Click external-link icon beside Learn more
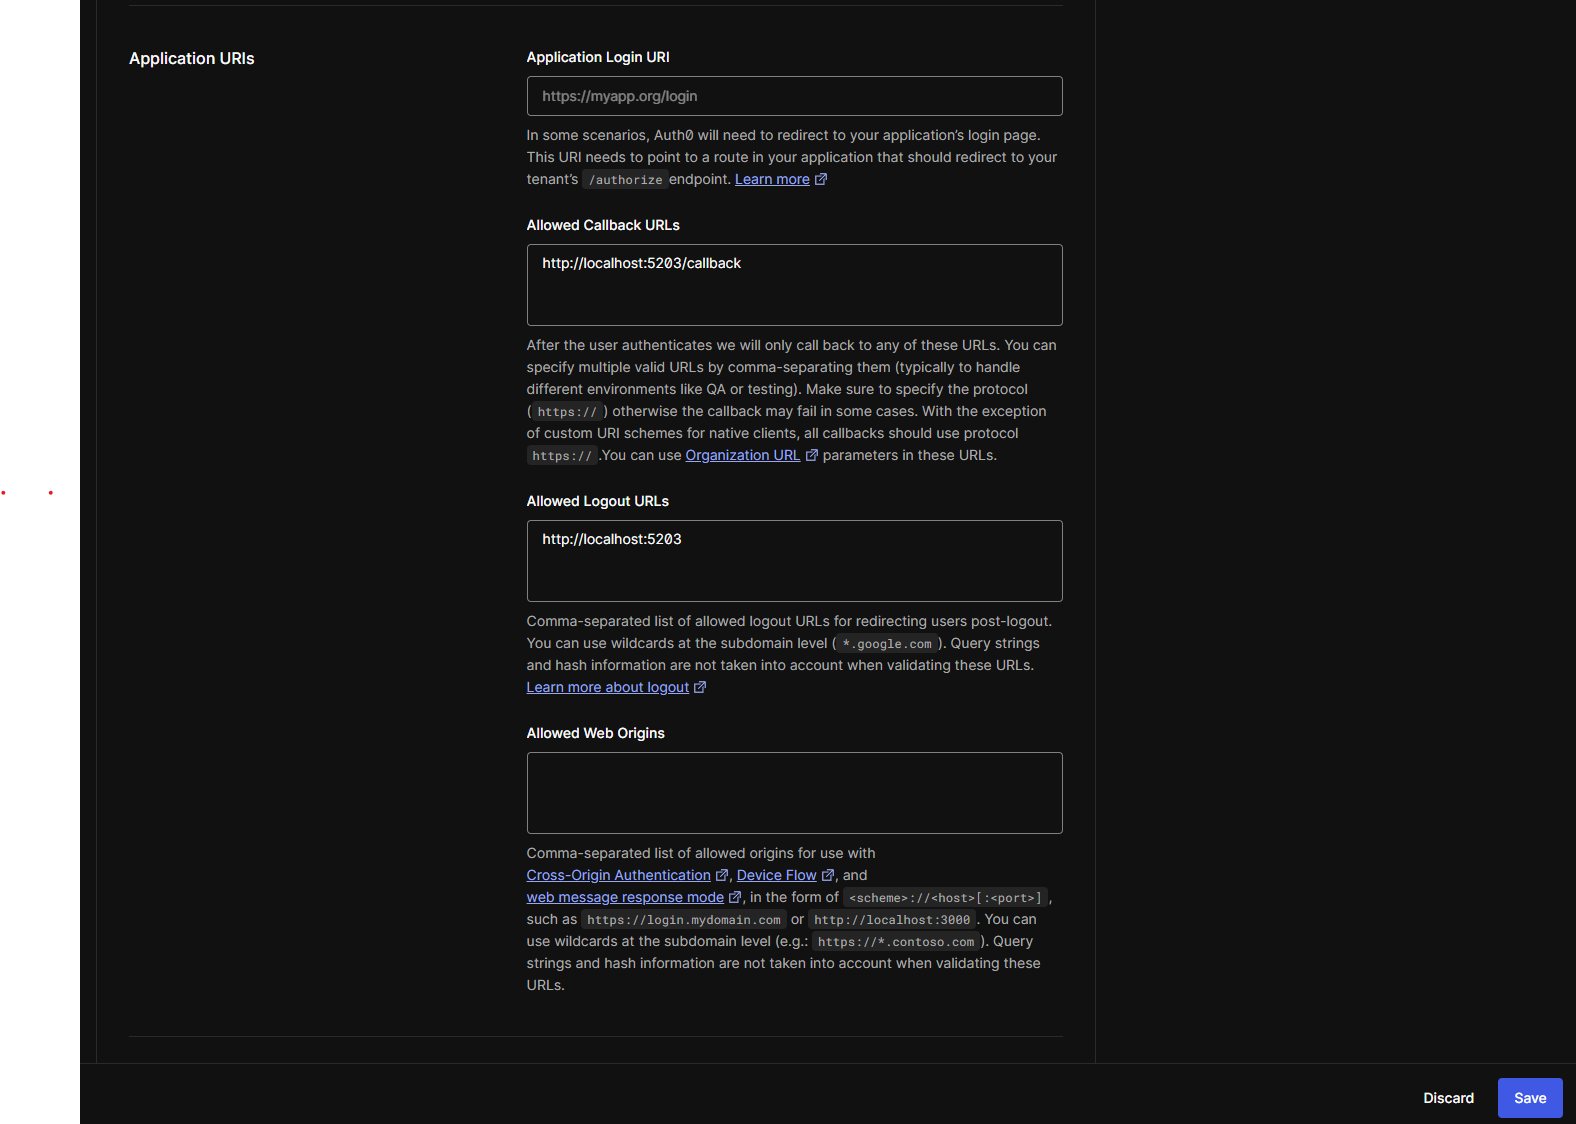1576x1124 pixels. coord(821,179)
